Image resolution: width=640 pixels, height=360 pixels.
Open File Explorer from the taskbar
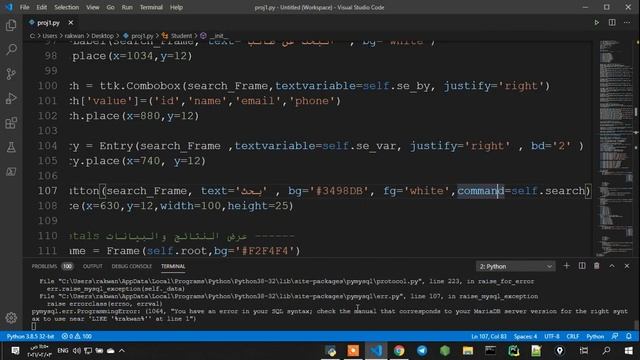pos(468,351)
